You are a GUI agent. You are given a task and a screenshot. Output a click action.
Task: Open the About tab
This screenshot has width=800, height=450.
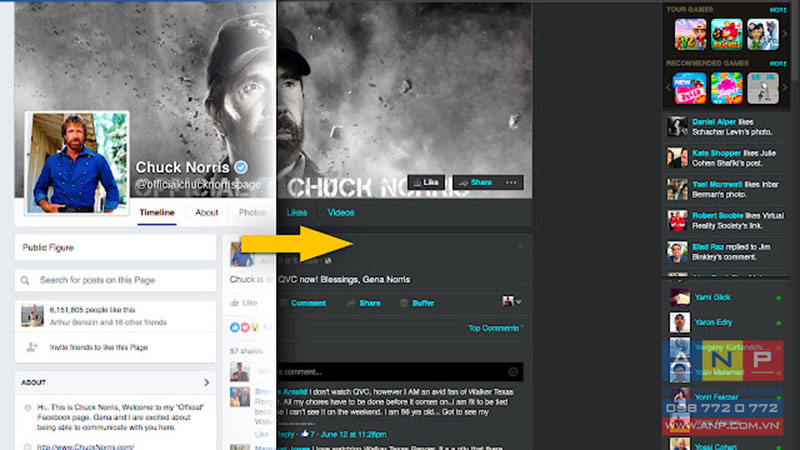[207, 212]
